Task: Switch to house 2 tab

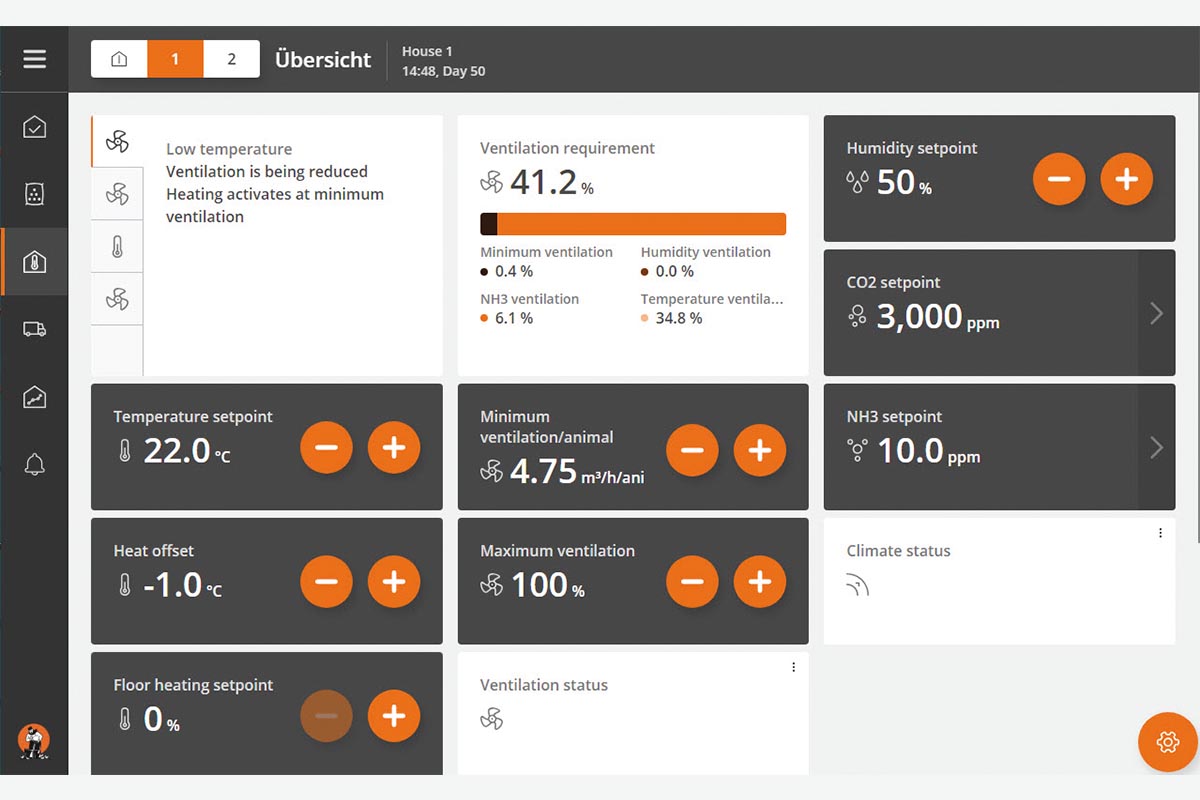Action: pos(231,59)
